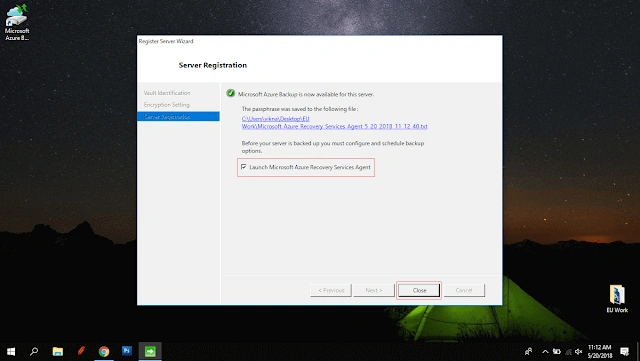Toggle Launch Microsoft Azure Recovery Services Agent checkbox

244,167
